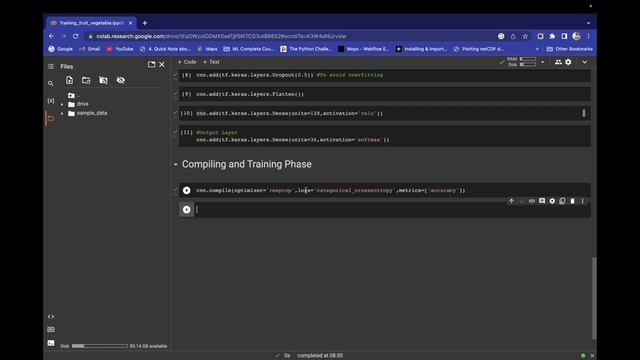Select the Files folder icon in sidebar
The height and width of the screenshot is (360, 640).
pos(51,119)
